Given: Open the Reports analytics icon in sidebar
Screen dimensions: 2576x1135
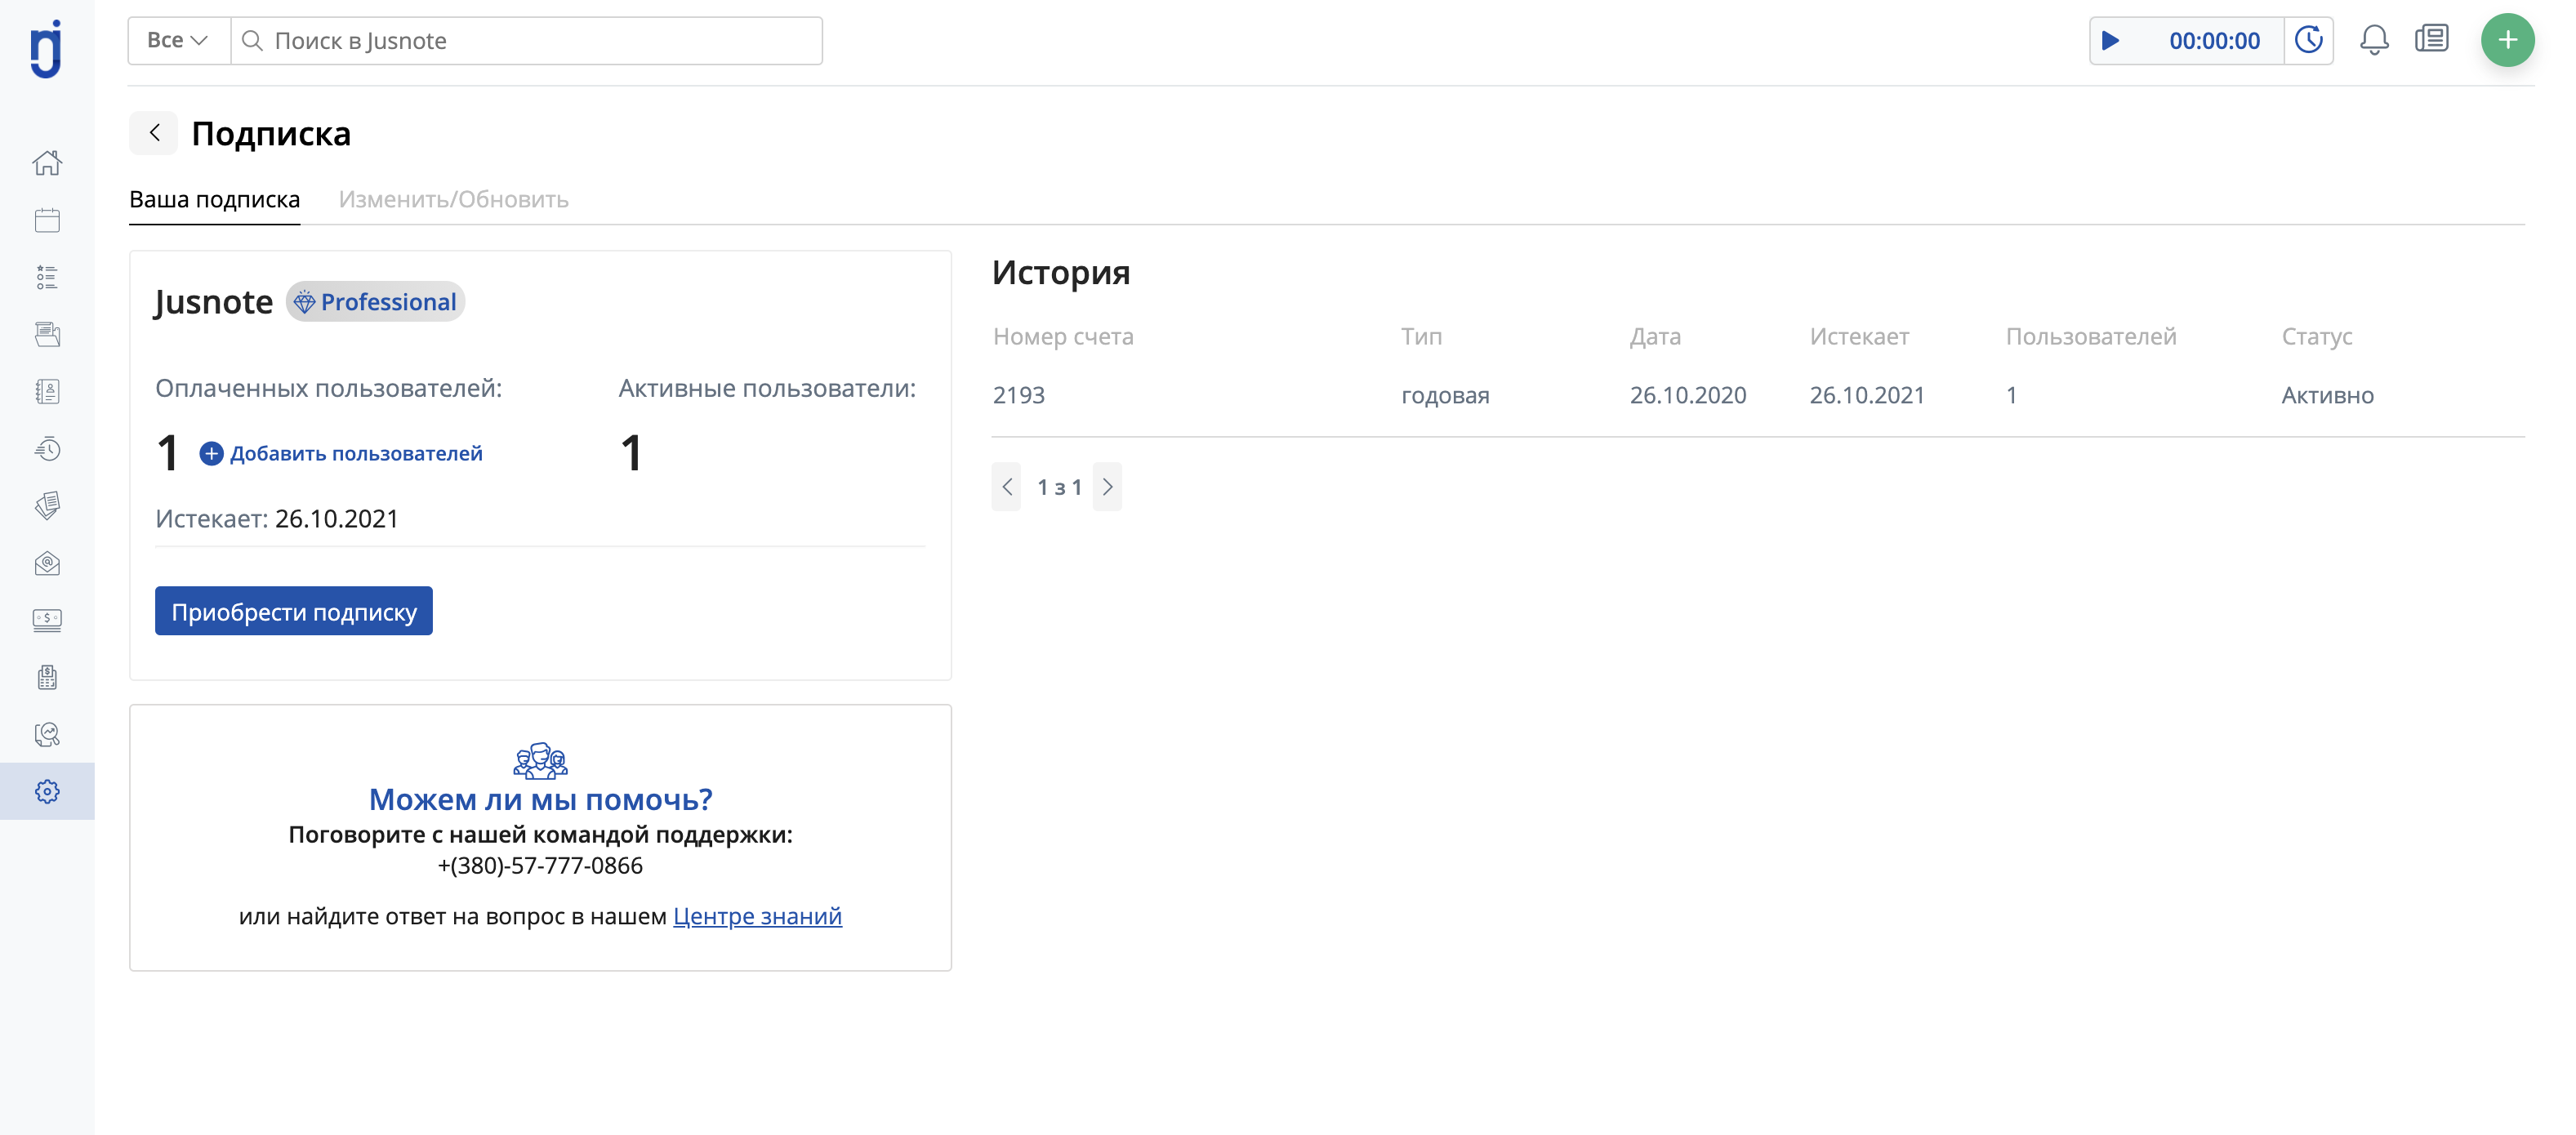Looking at the screenshot, I should 47,734.
